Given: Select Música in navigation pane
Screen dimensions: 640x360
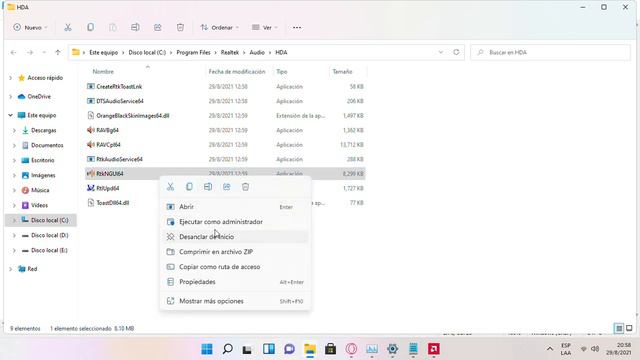Looking at the screenshot, I should 40,190.
